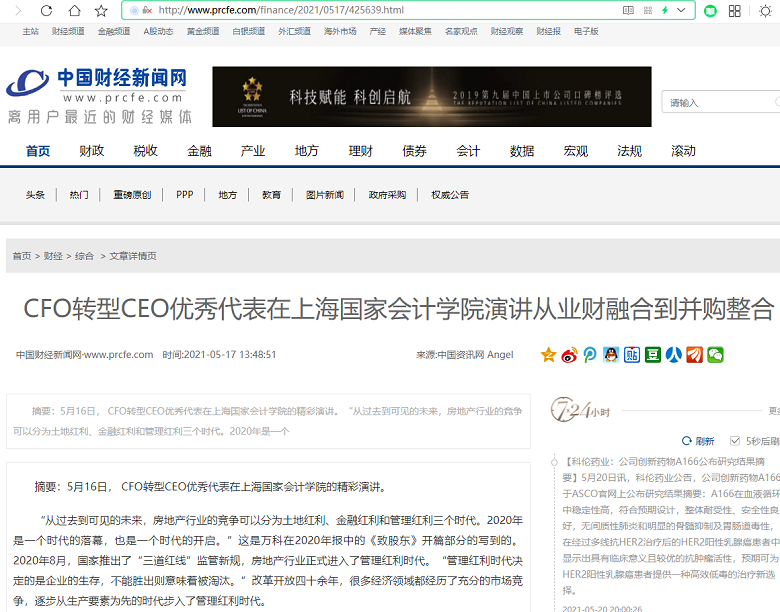The width and height of the screenshot is (780, 612).
Task: Open 重磅原创 in the sub-navigation
Action: pos(132,195)
